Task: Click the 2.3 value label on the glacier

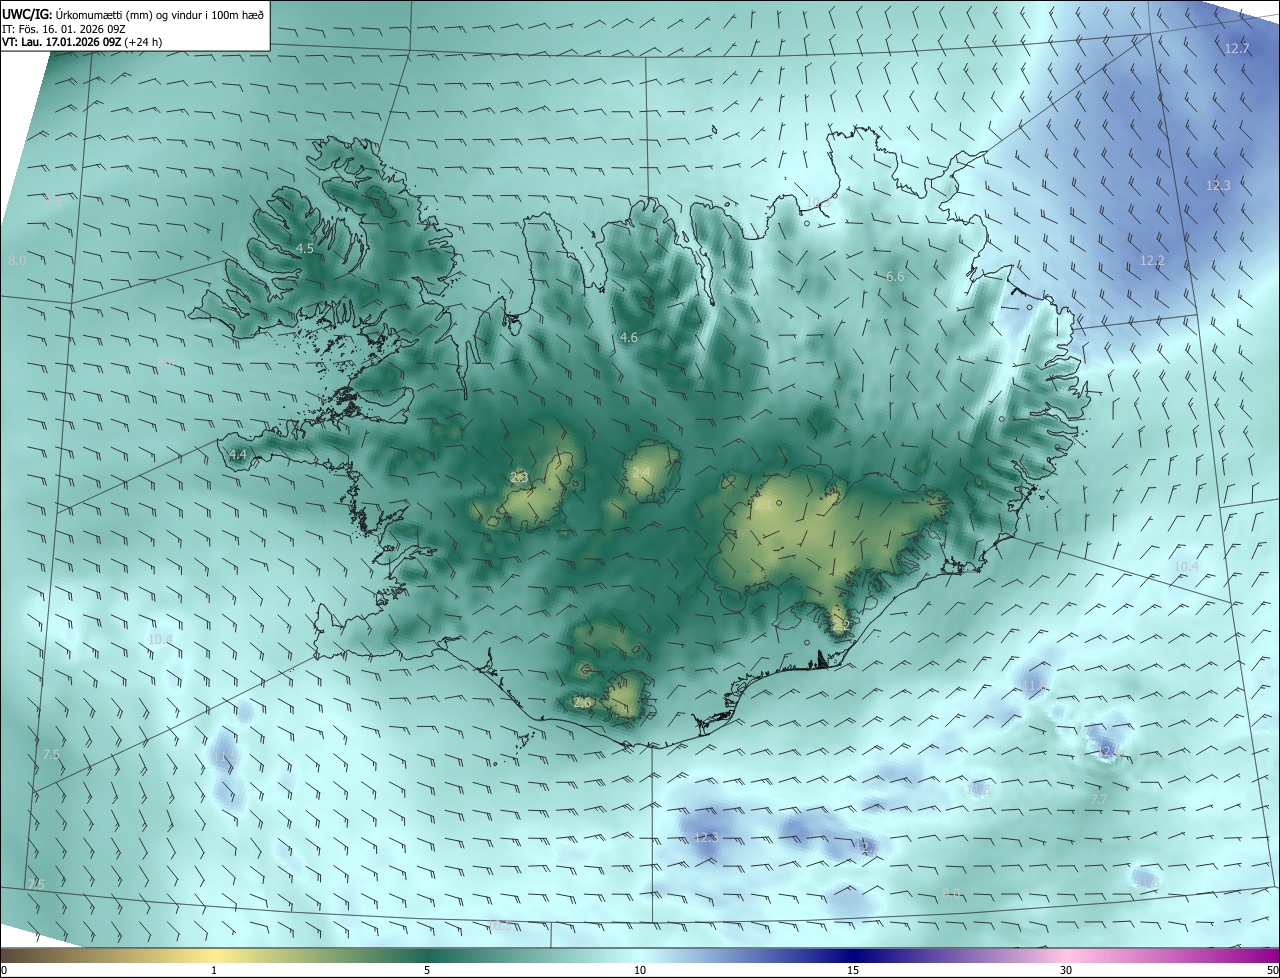Action: point(518,478)
